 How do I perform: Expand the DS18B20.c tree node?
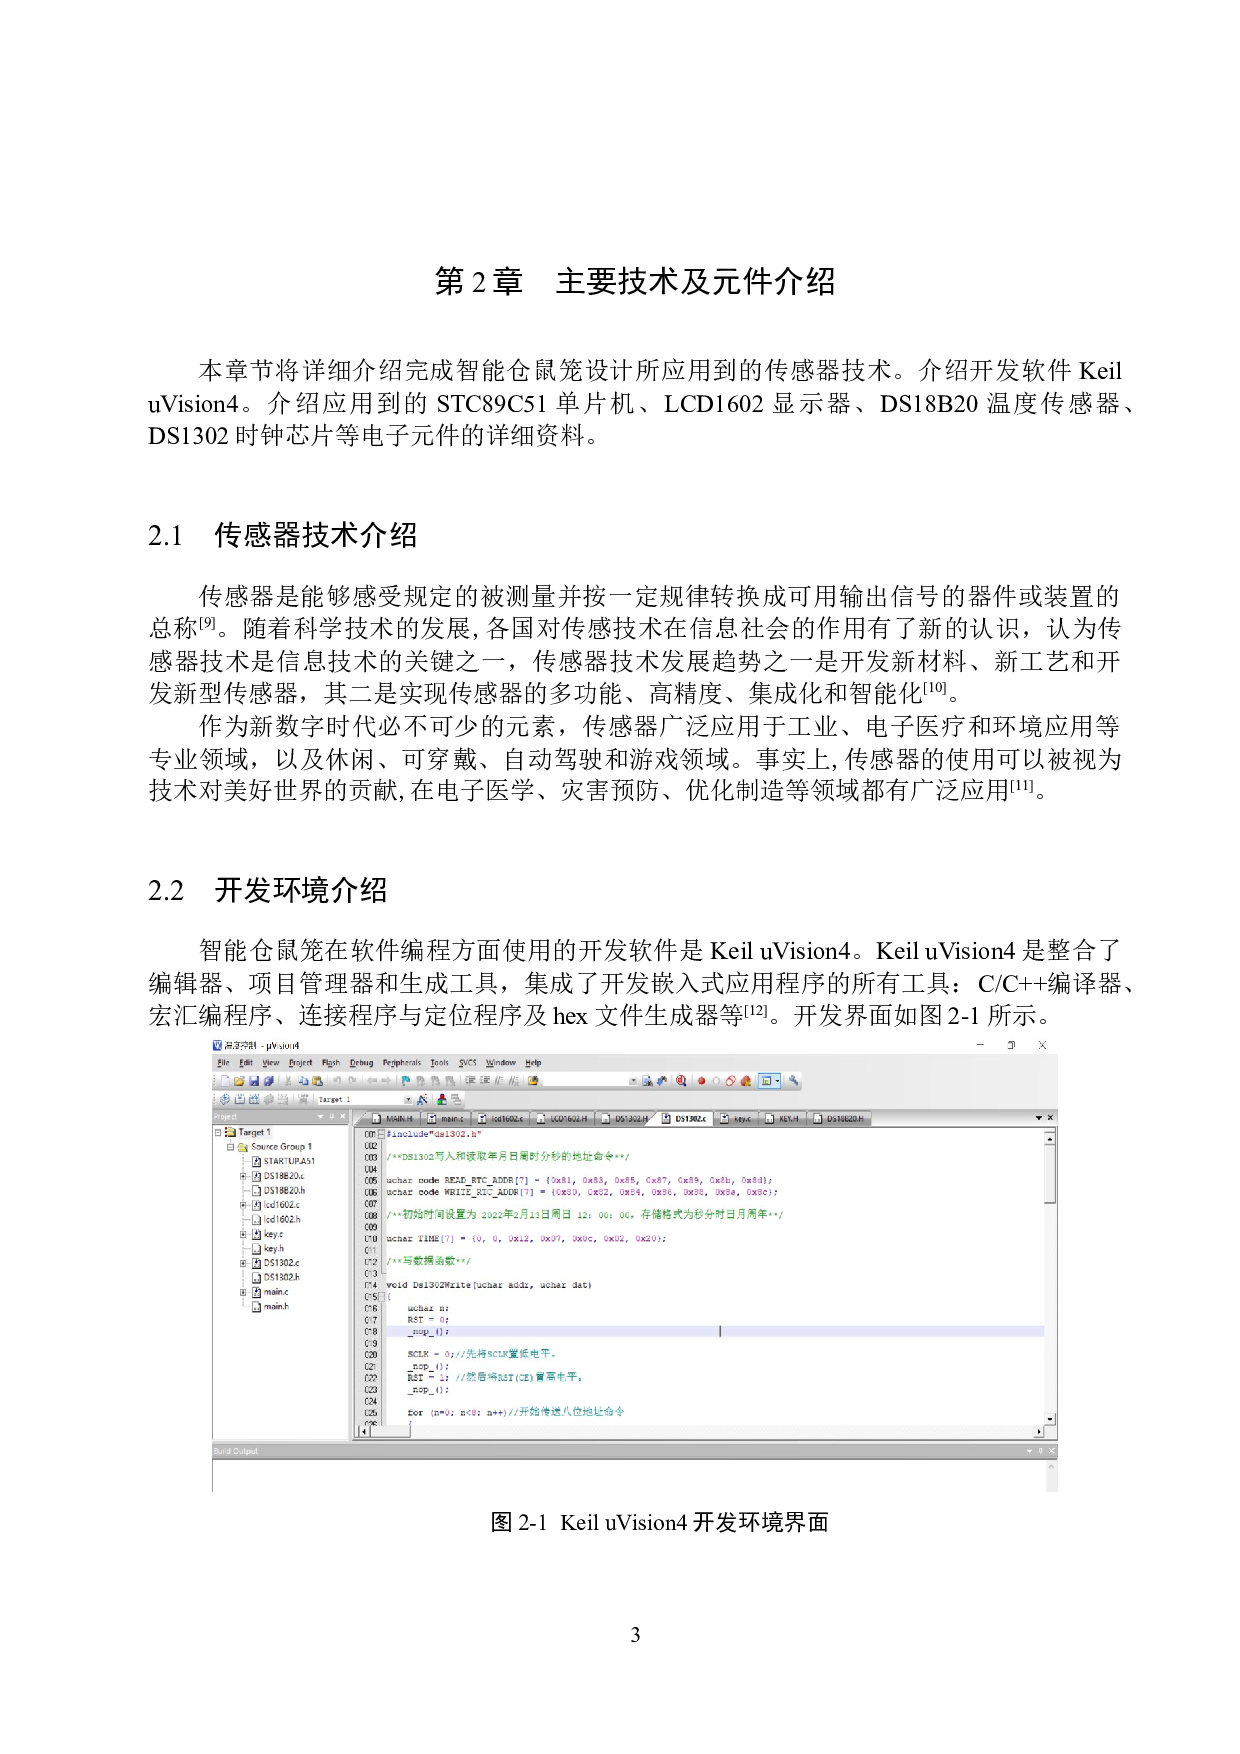coord(243,1176)
